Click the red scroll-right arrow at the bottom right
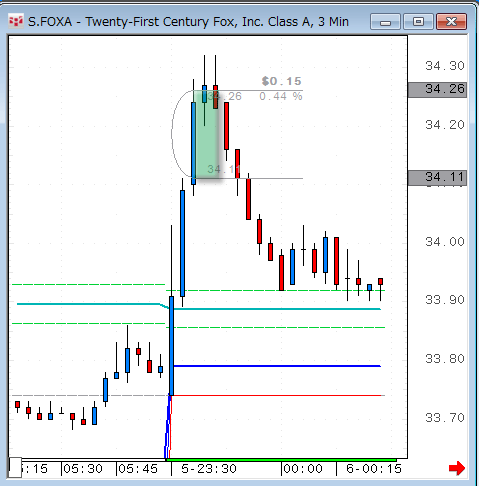The height and width of the screenshot is (486, 479). [457, 468]
